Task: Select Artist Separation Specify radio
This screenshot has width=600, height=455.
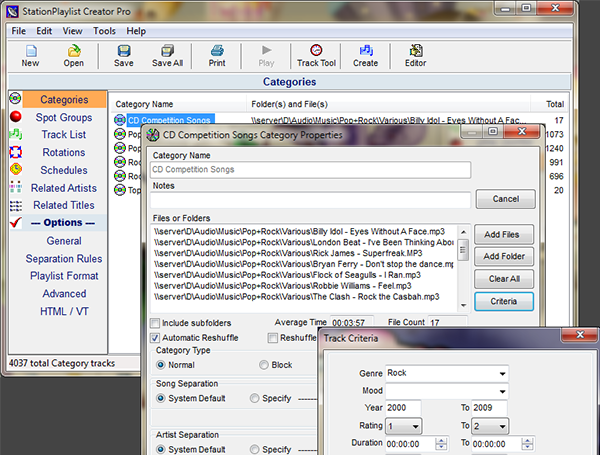Action: tap(254, 449)
